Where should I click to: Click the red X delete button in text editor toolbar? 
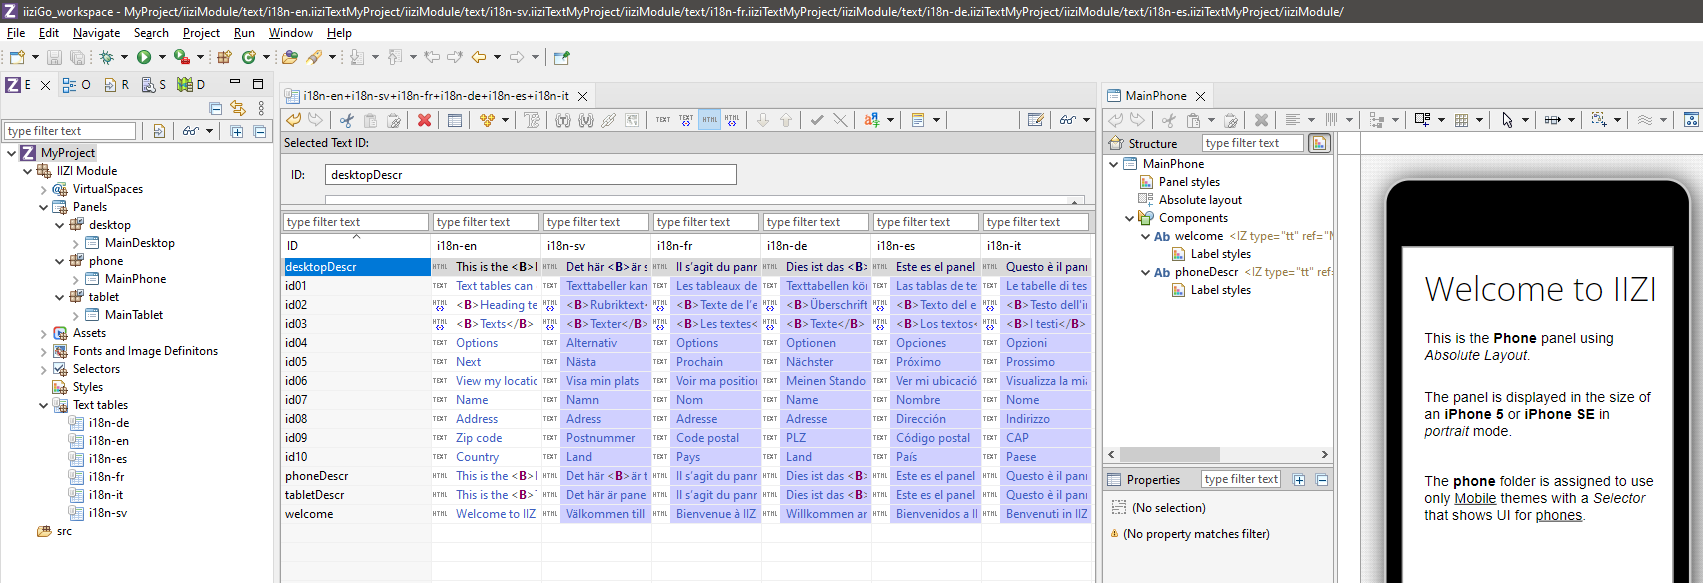pyautogui.click(x=424, y=120)
